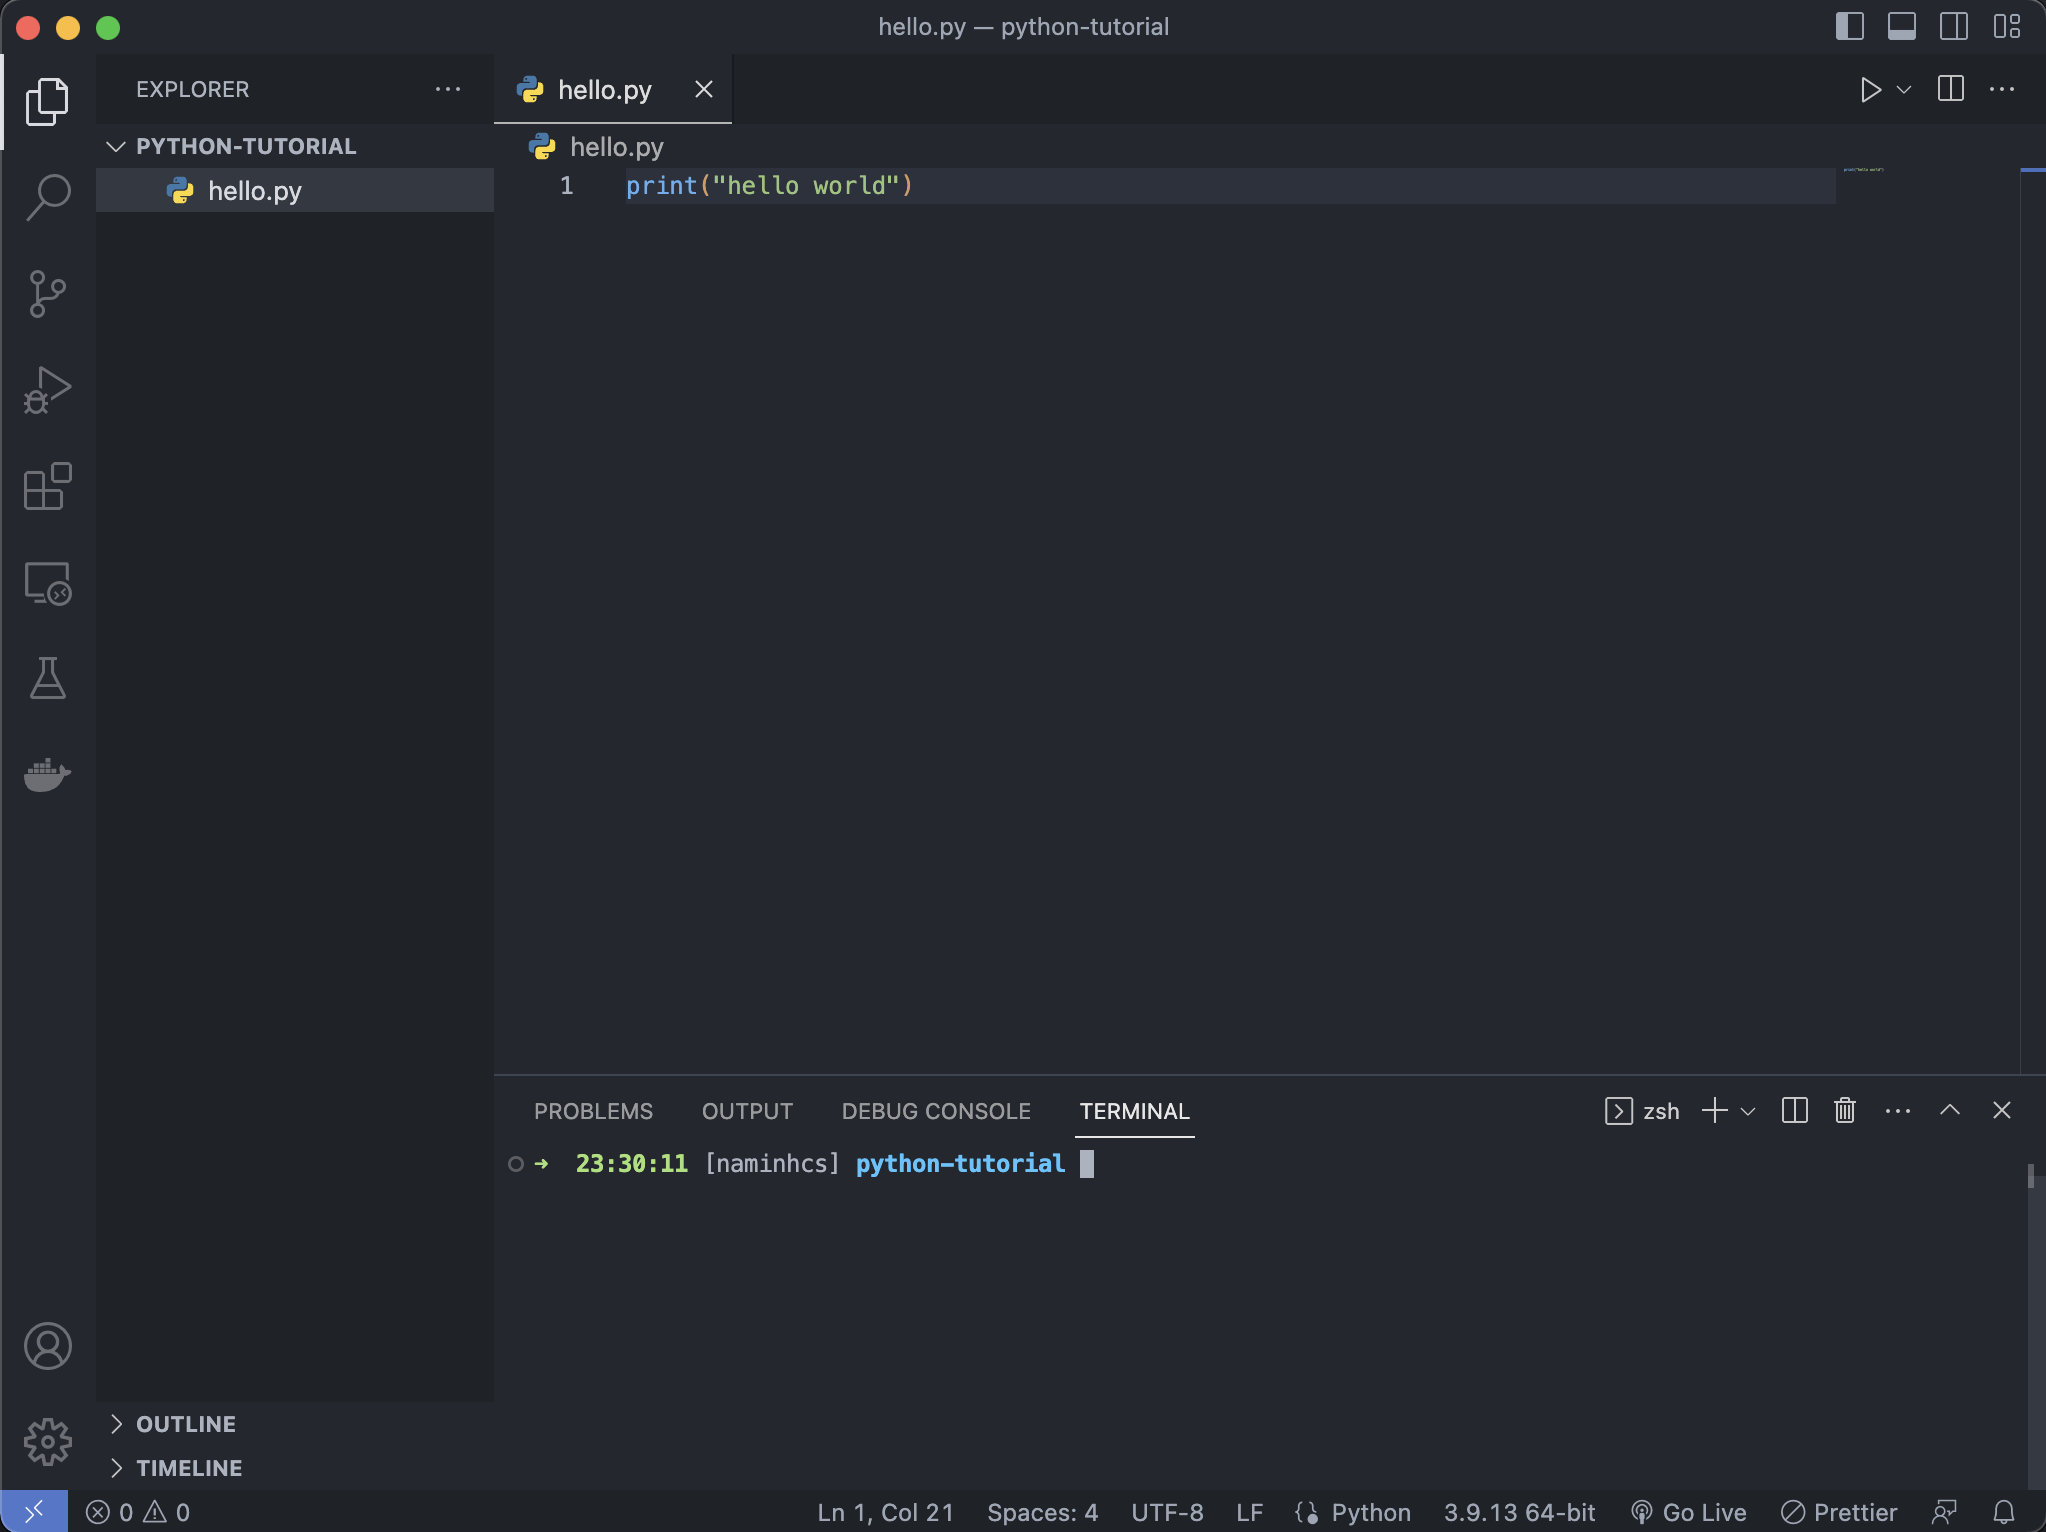Open the feedback icon in status bar

(1944, 1512)
